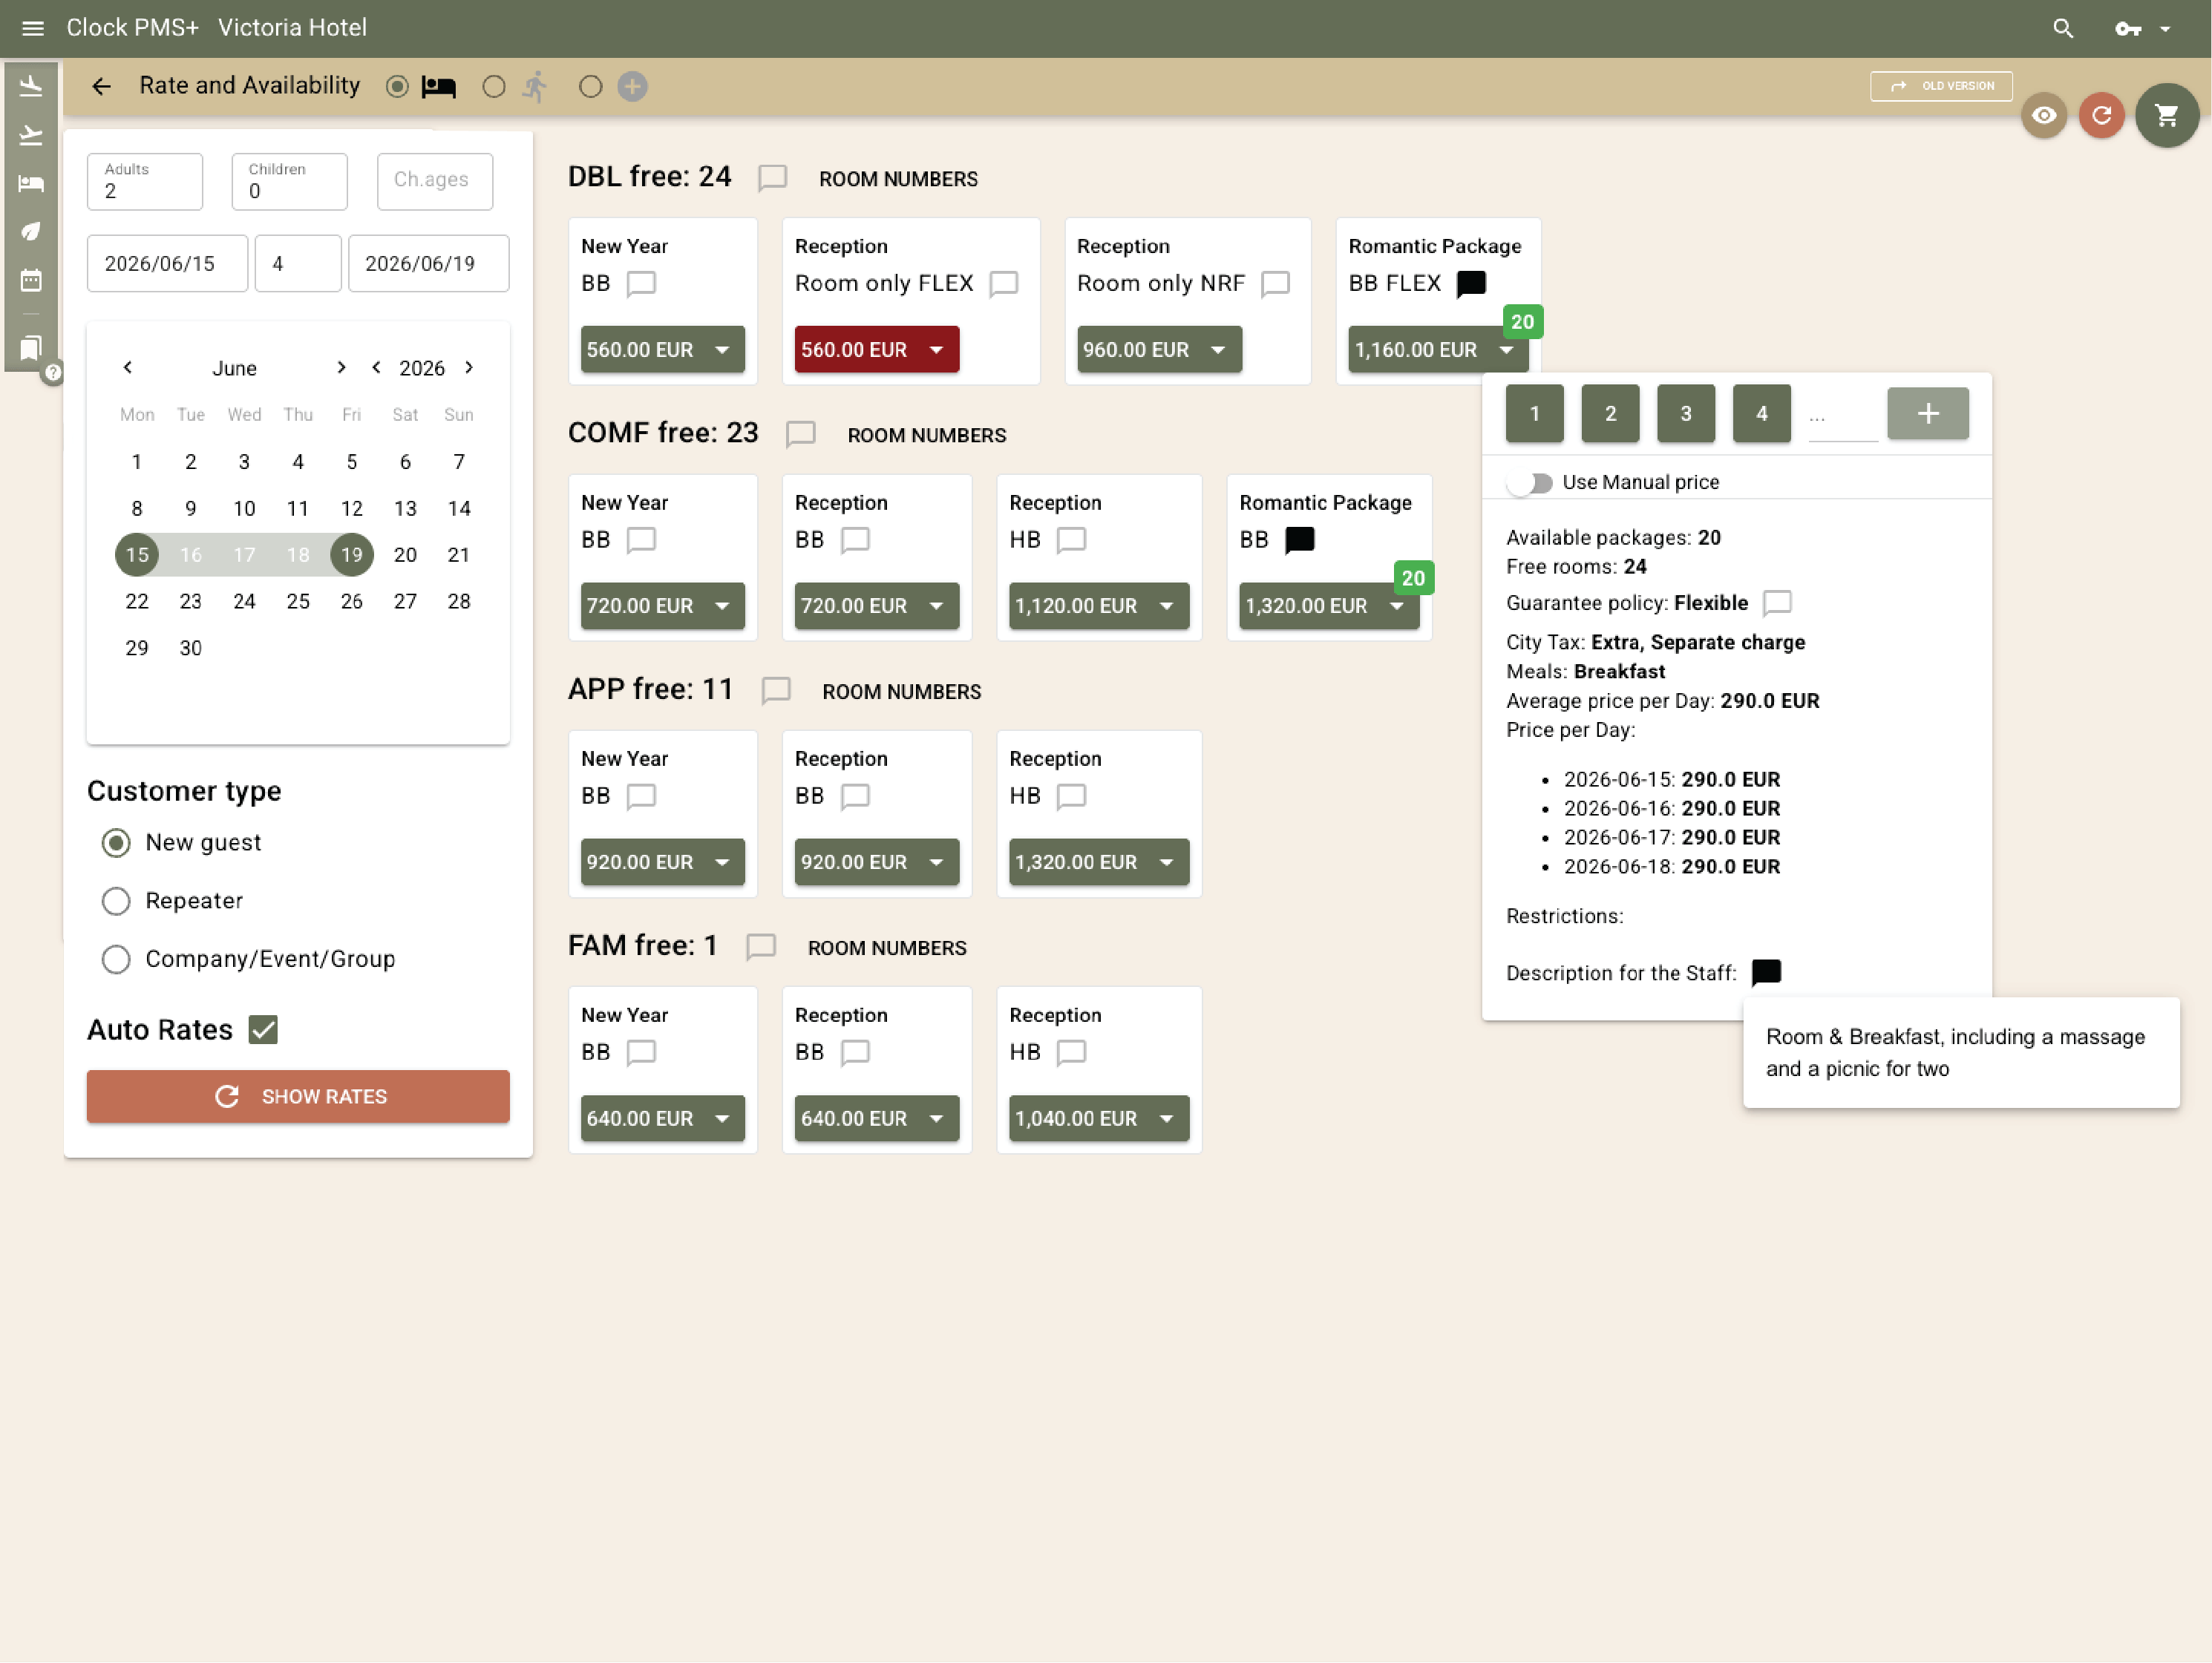Open APP room type comment icon
The image size is (2212, 1663).
[775, 690]
